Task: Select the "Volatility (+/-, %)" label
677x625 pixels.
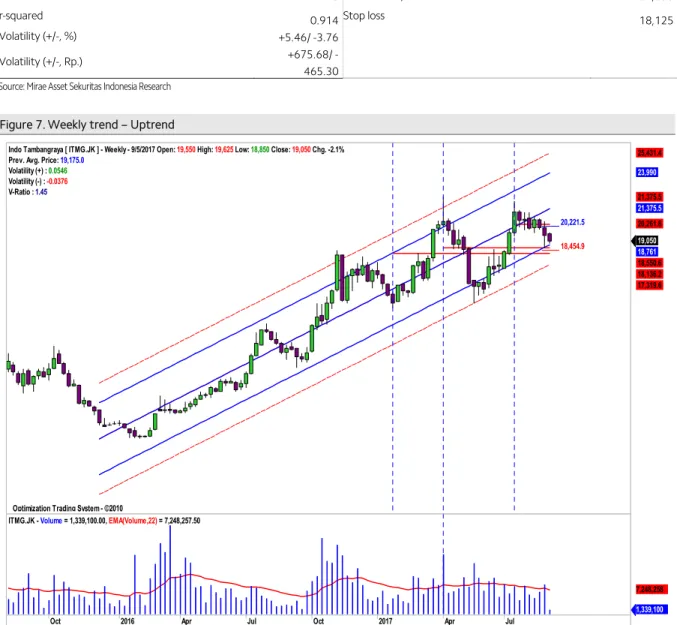Action: tap(38, 36)
